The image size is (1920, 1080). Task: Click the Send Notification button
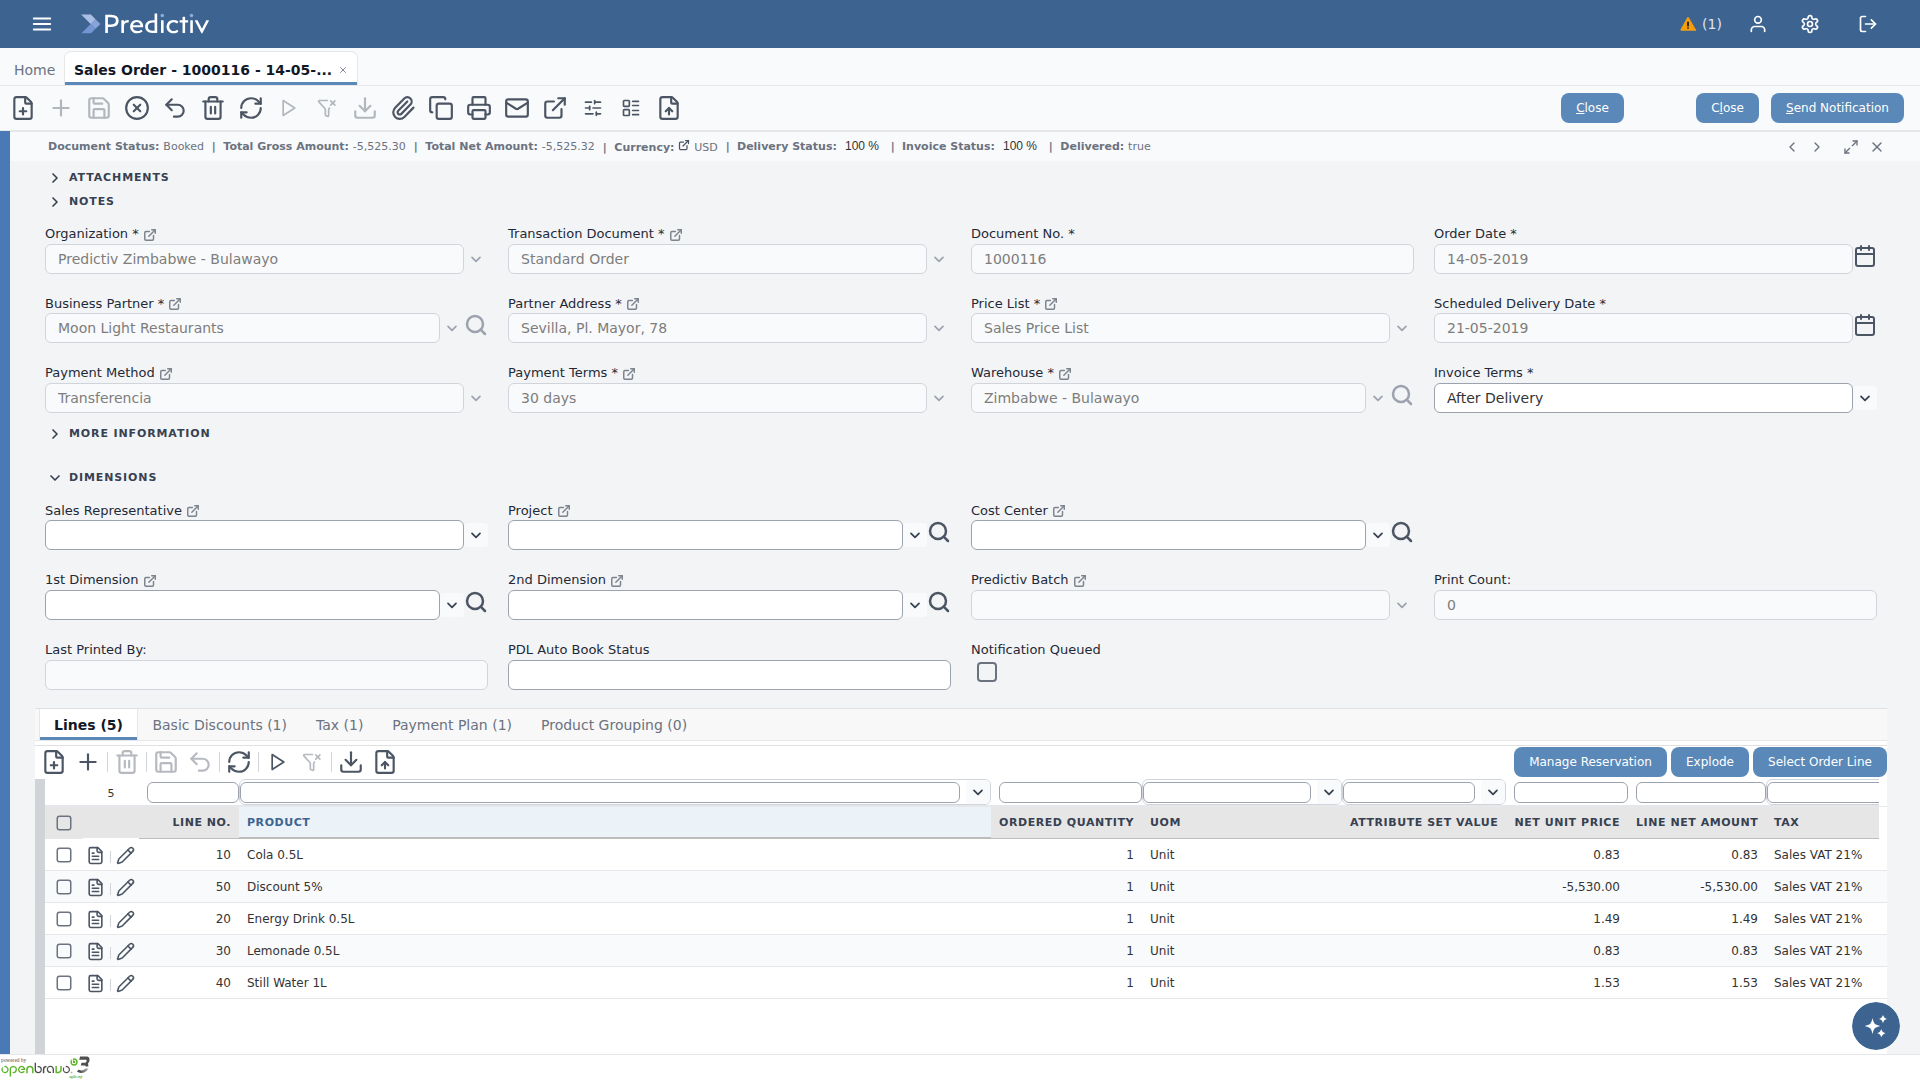coord(1837,108)
